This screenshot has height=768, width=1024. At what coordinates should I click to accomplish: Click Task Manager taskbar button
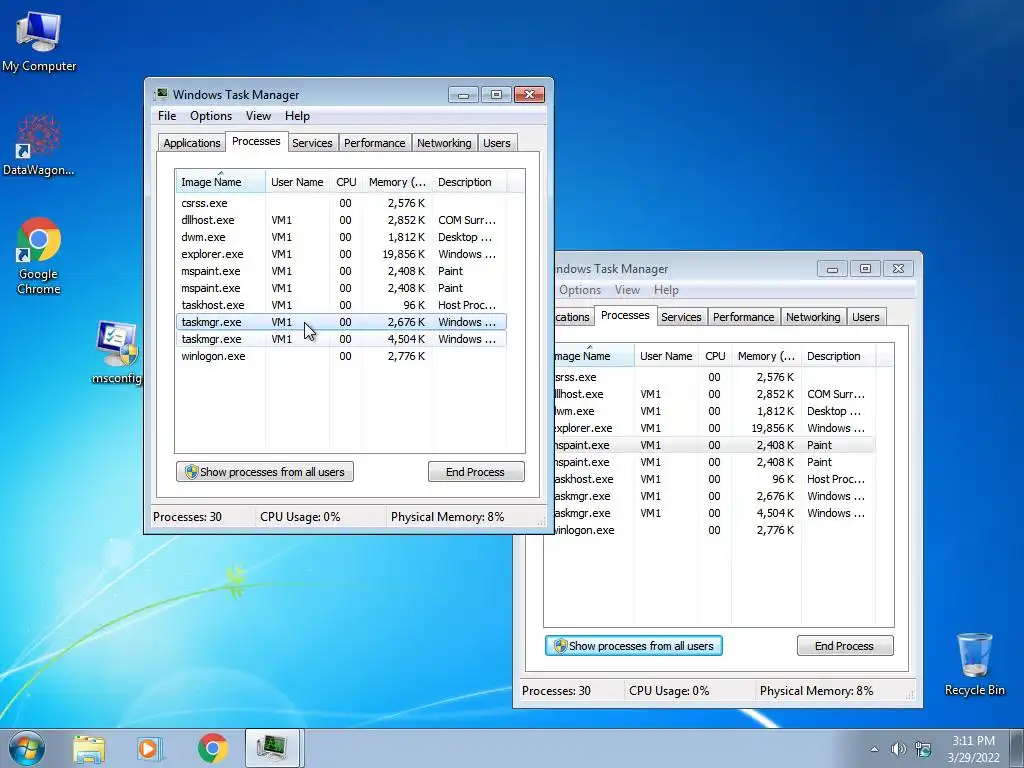pyautogui.click(x=272, y=748)
